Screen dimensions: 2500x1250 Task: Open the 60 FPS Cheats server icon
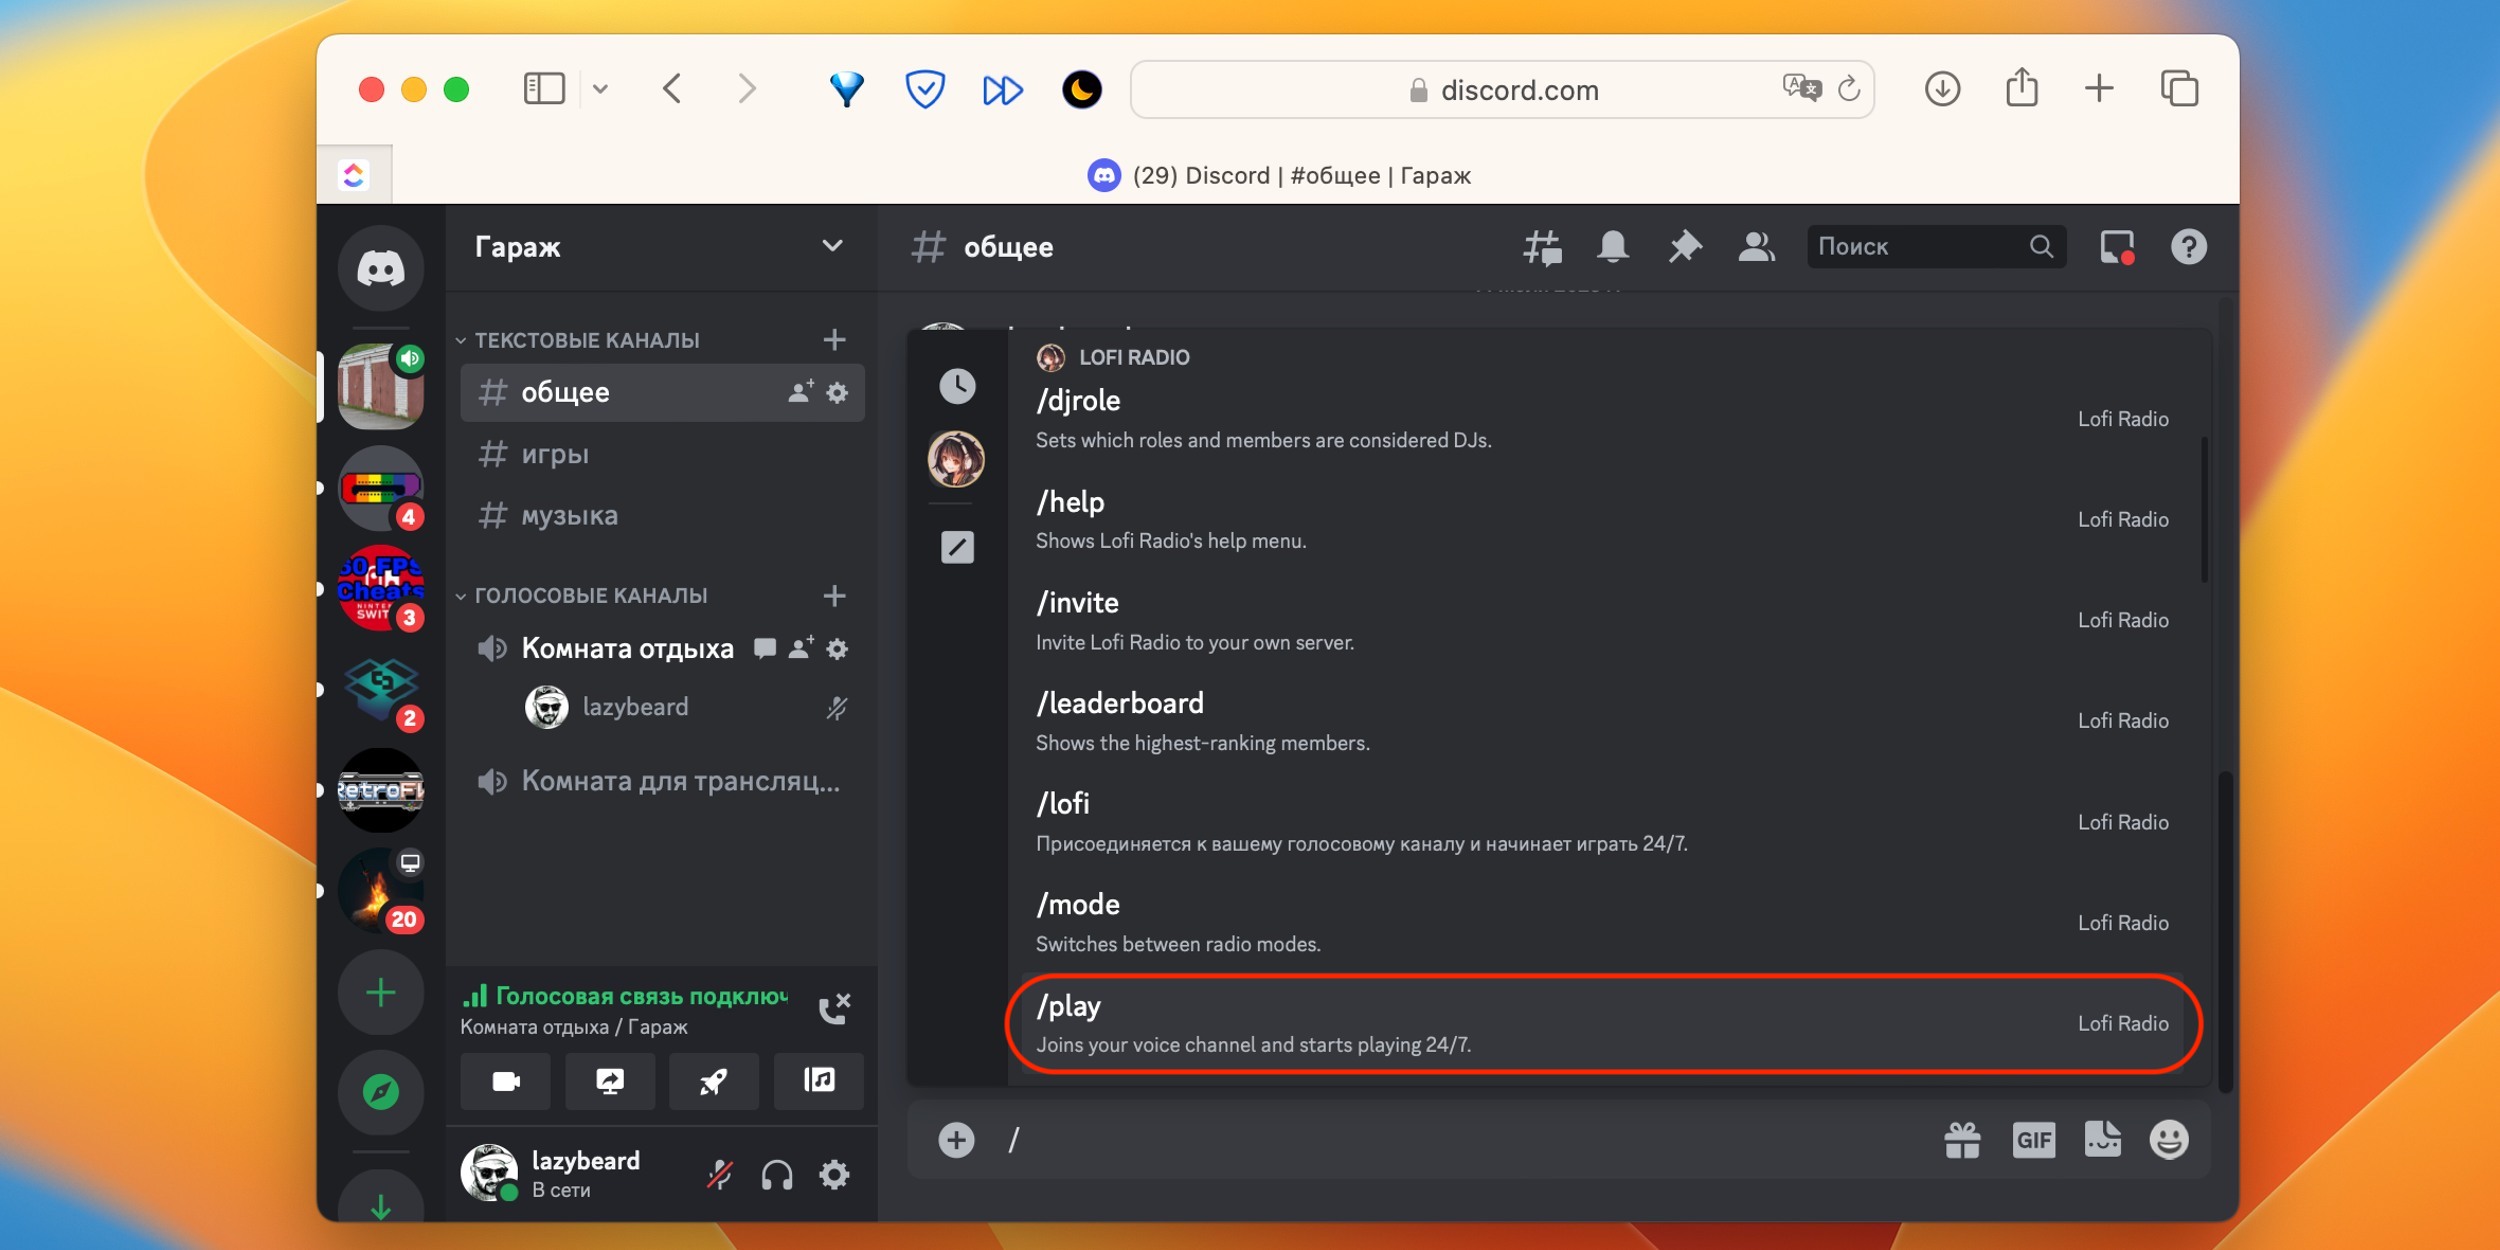(380, 588)
